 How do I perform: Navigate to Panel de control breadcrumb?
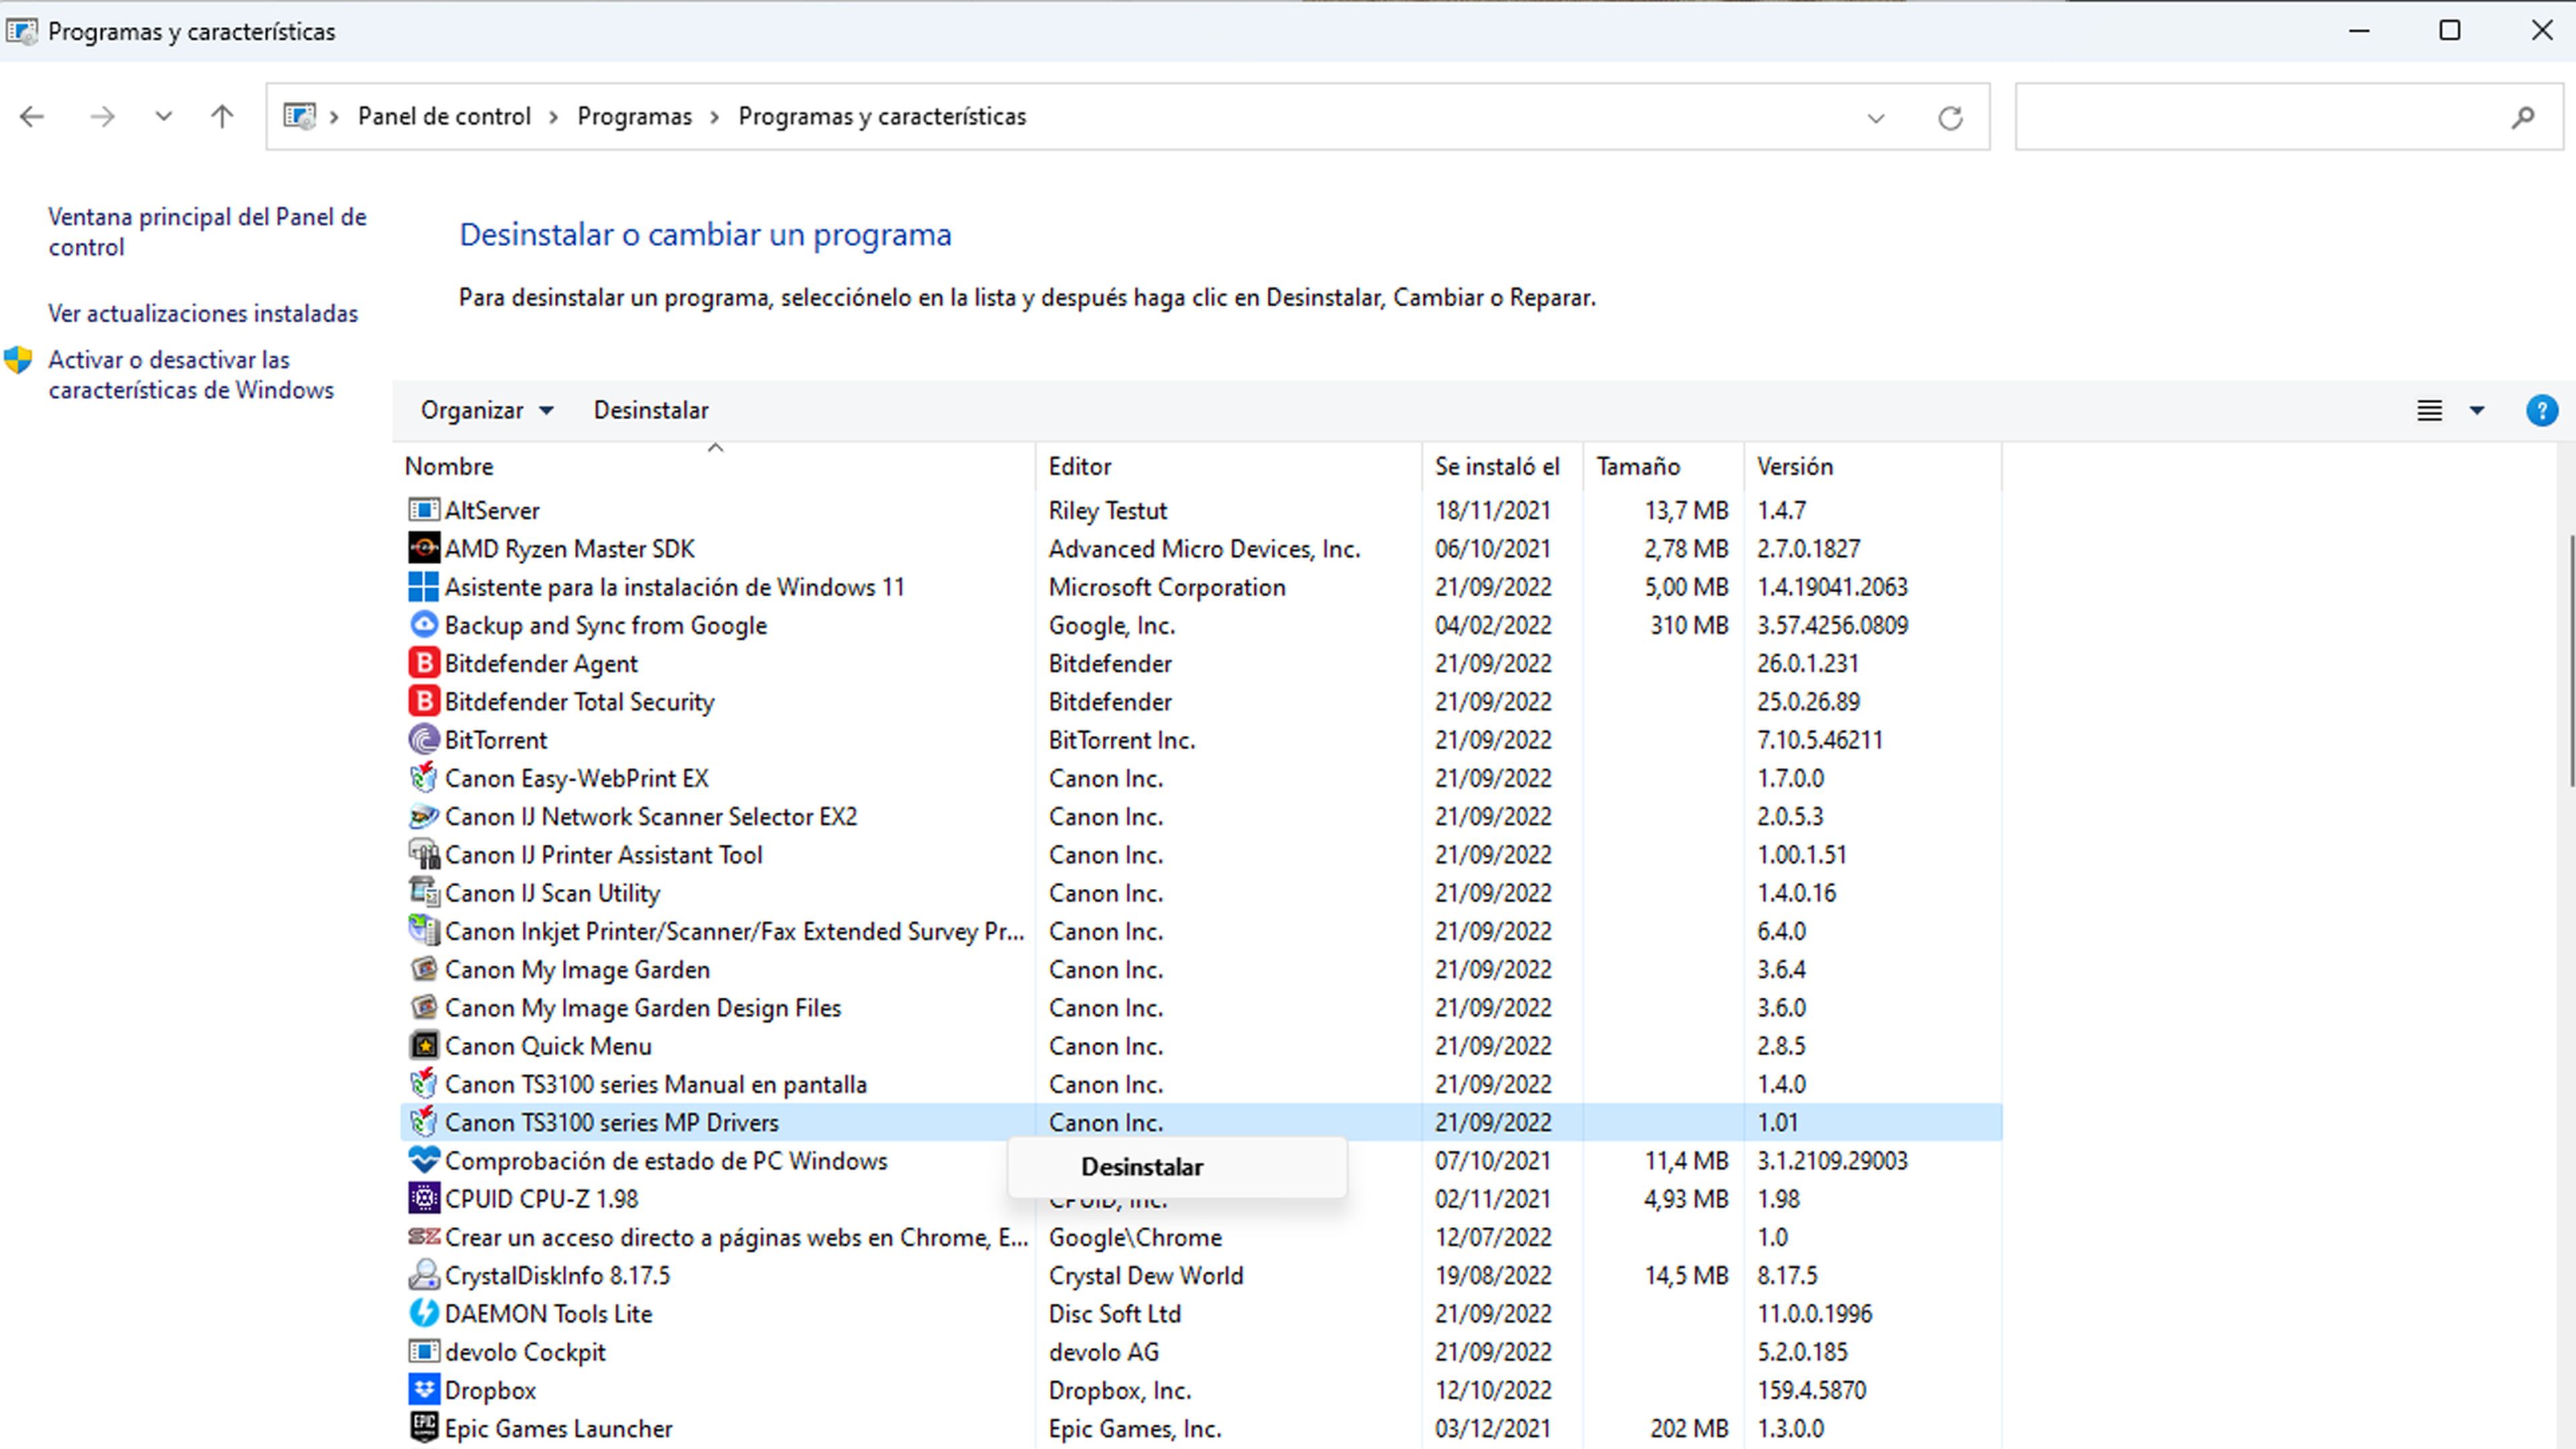pyautogui.click(x=444, y=117)
